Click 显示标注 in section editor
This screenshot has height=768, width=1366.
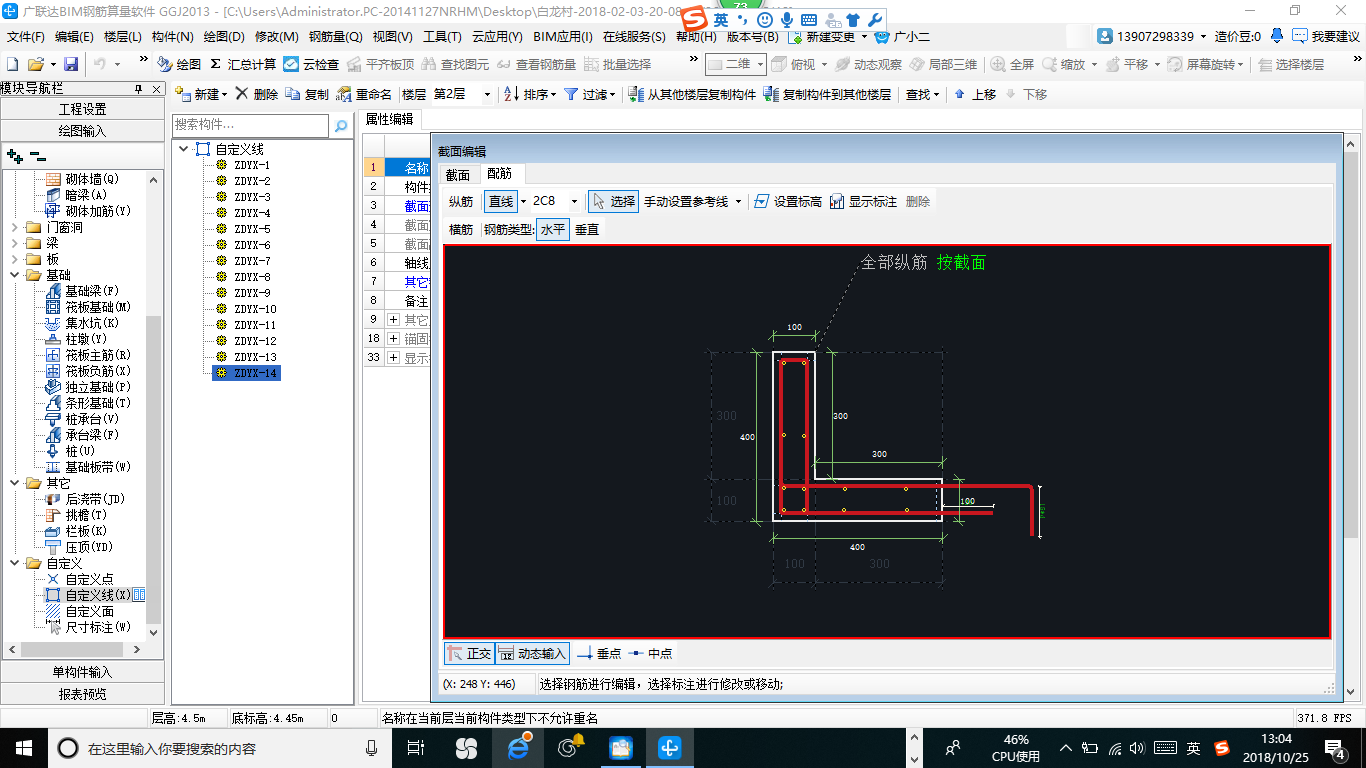864,201
